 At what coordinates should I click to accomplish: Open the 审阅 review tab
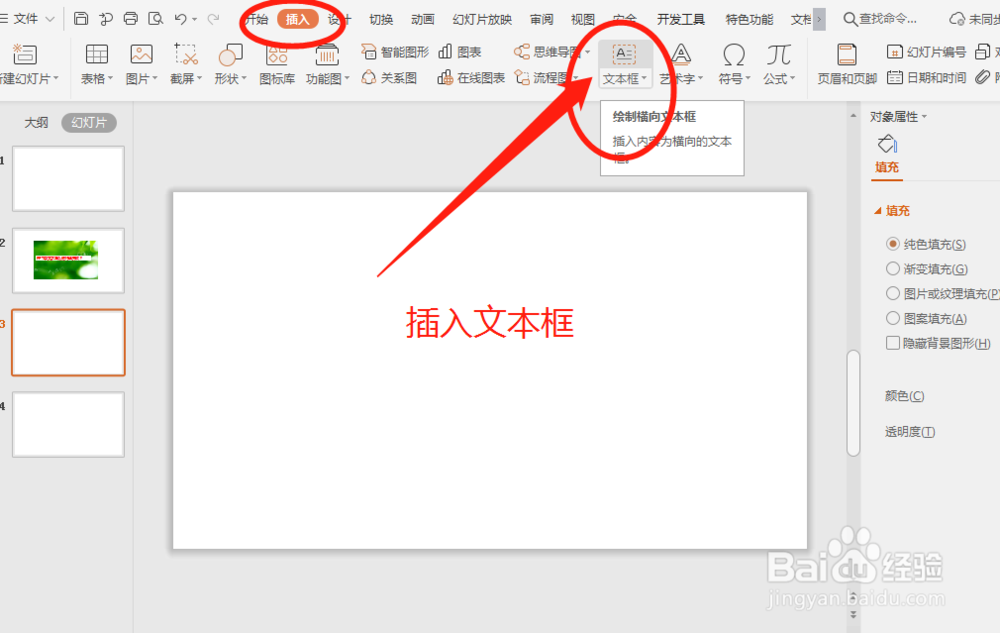pyautogui.click(x=541, y=20)
